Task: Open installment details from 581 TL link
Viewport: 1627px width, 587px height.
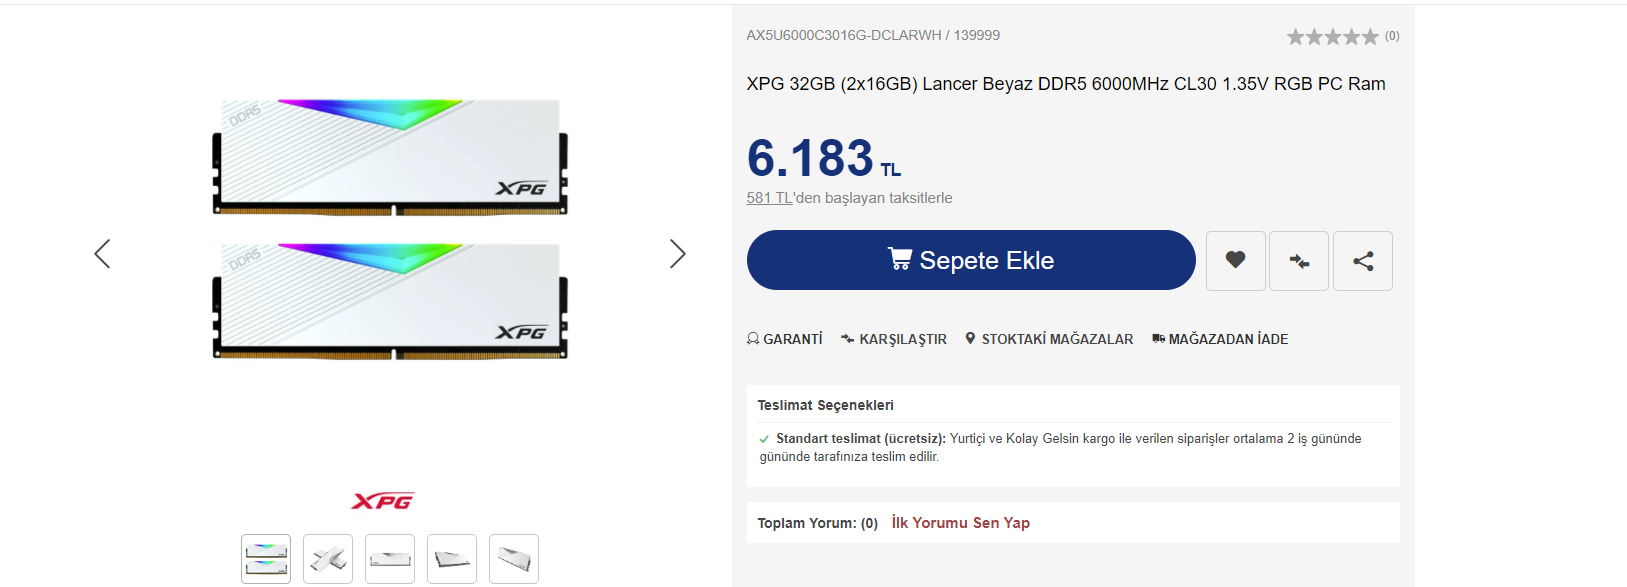Action: click(770, 198)
